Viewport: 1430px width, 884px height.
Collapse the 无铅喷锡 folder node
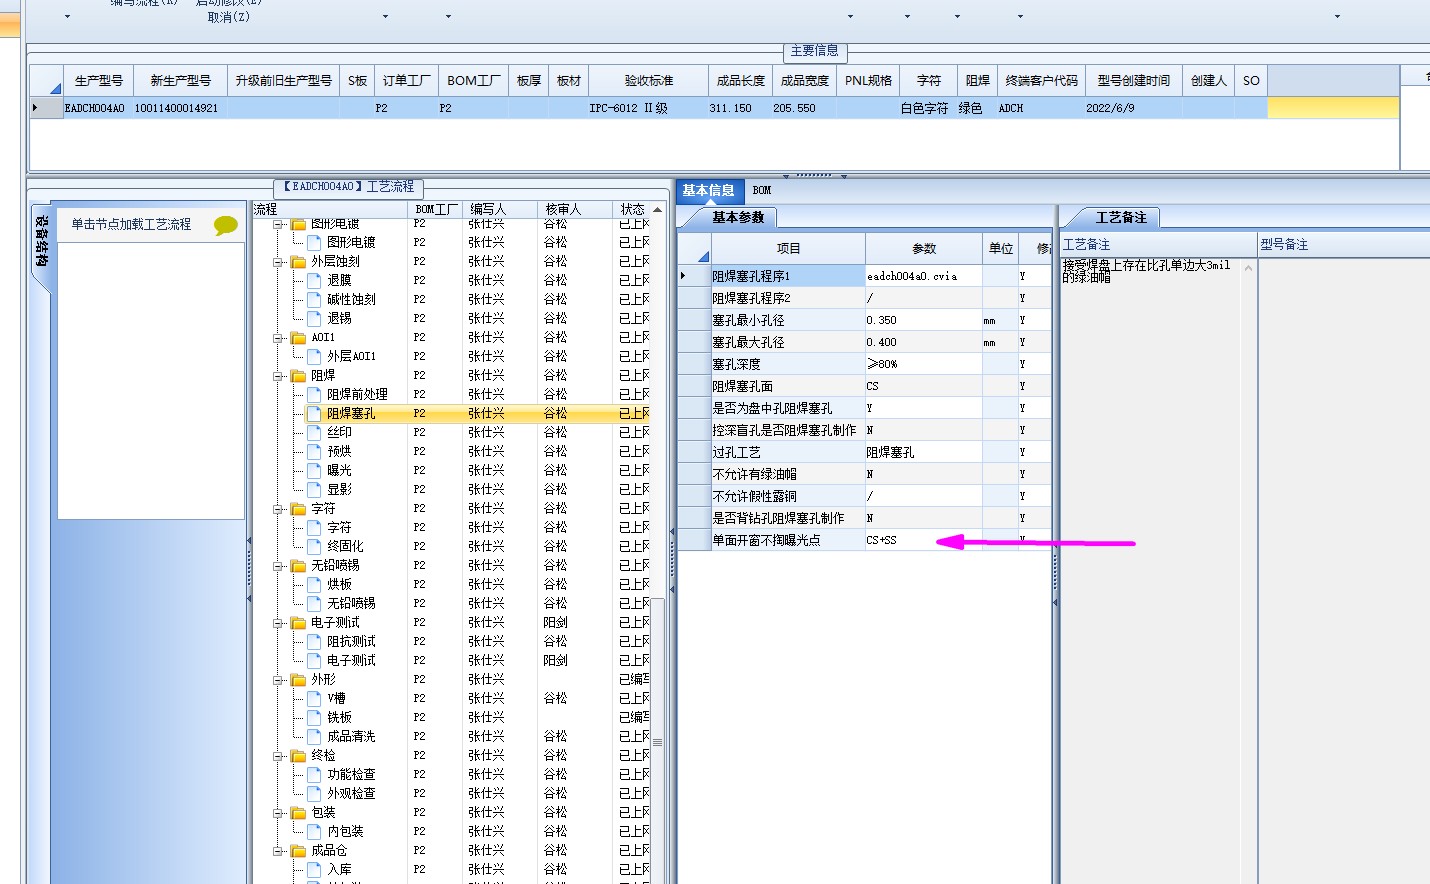(278, 566)
